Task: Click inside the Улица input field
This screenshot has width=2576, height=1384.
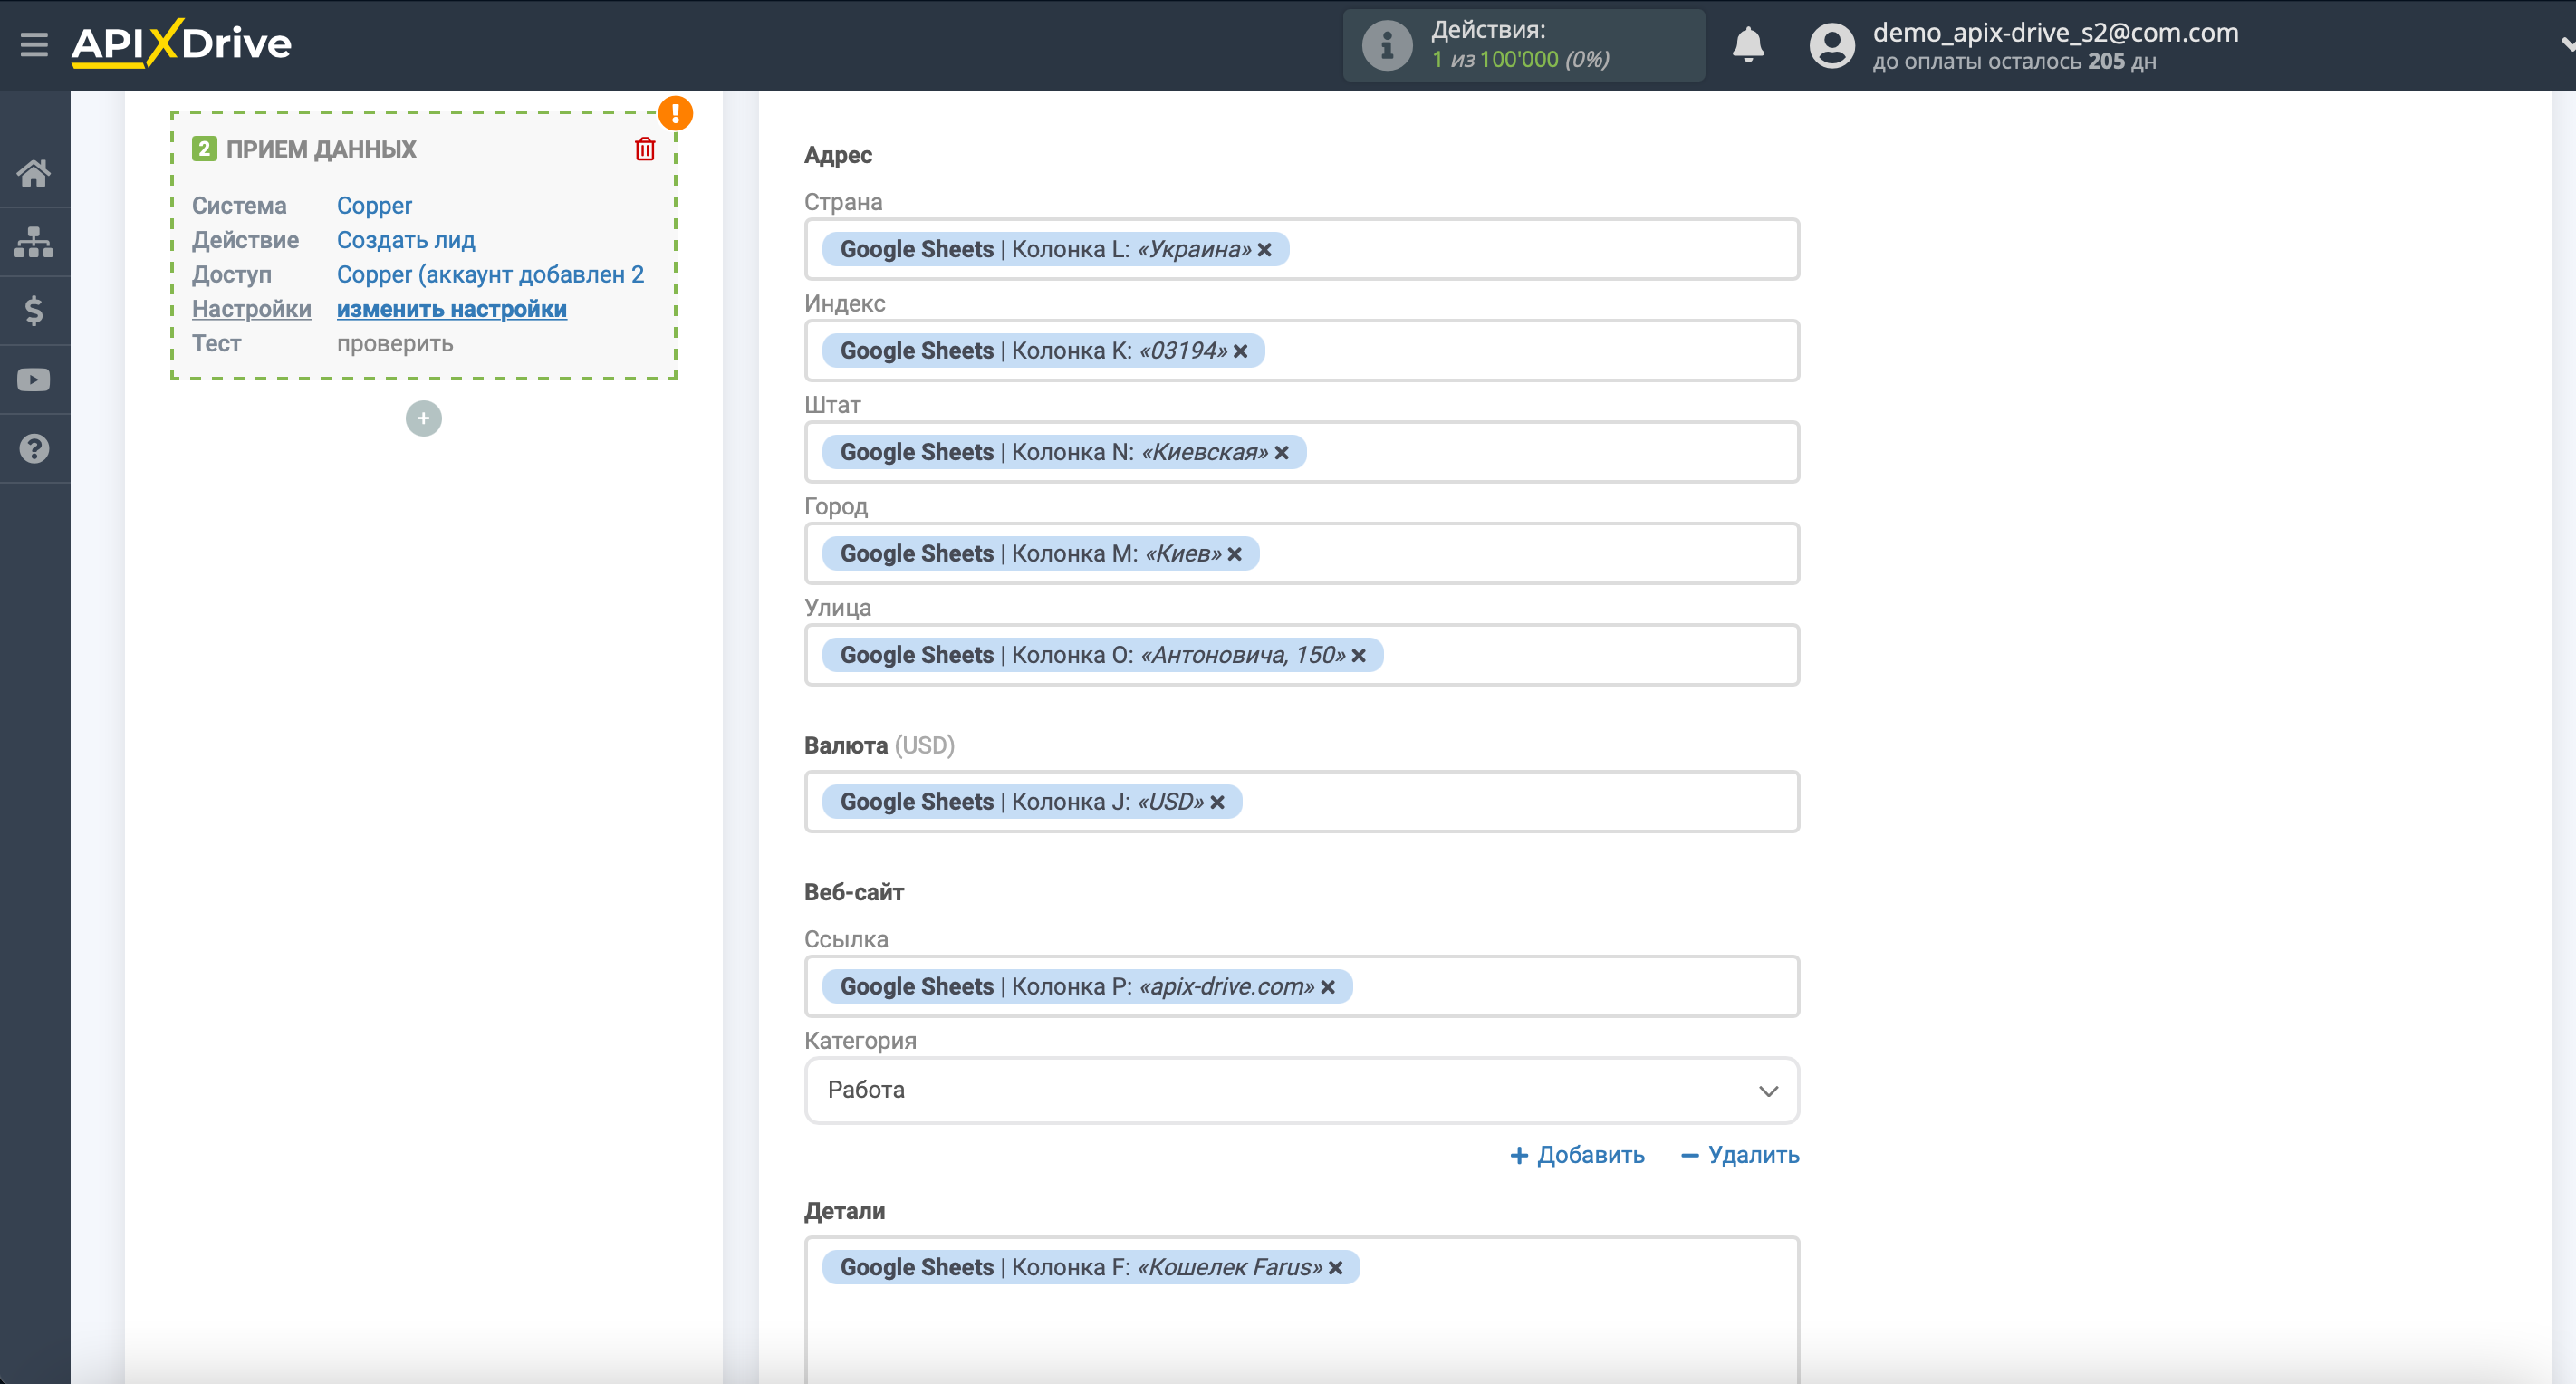Action: (1302, 655)
